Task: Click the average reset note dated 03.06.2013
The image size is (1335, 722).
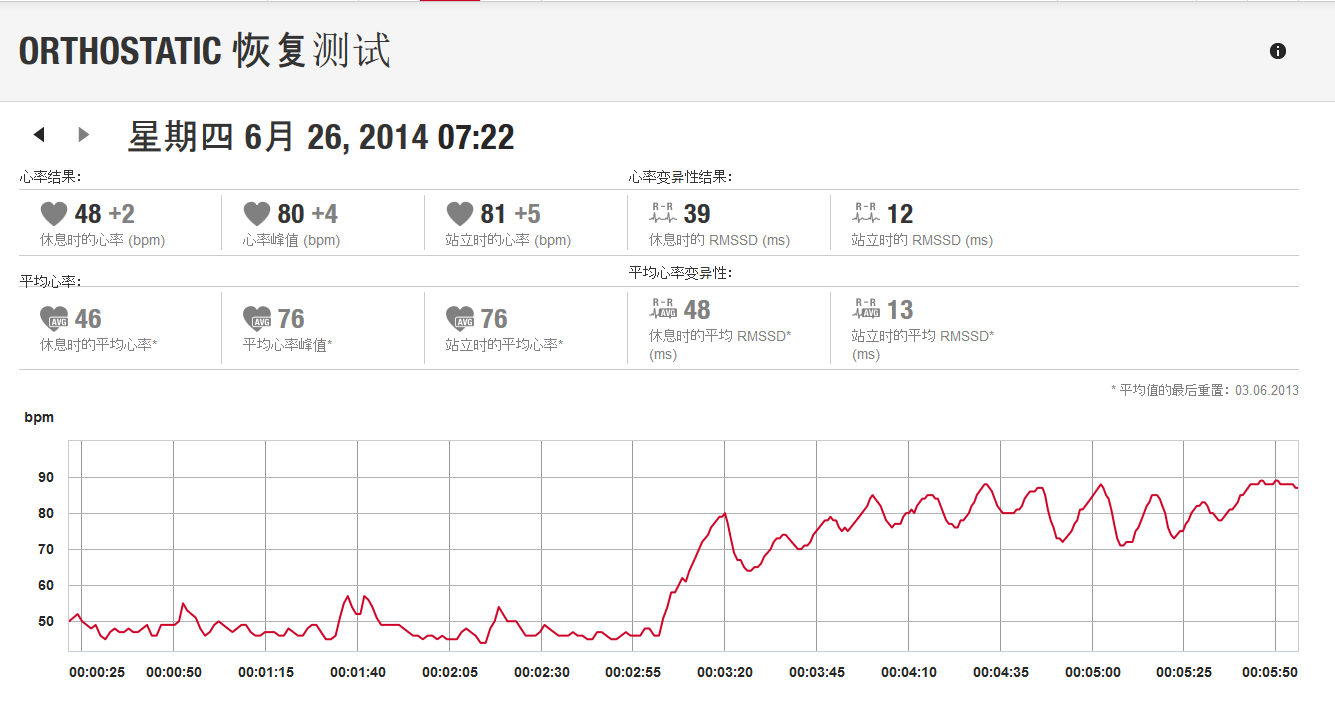Action: (x=1205, y=390)
